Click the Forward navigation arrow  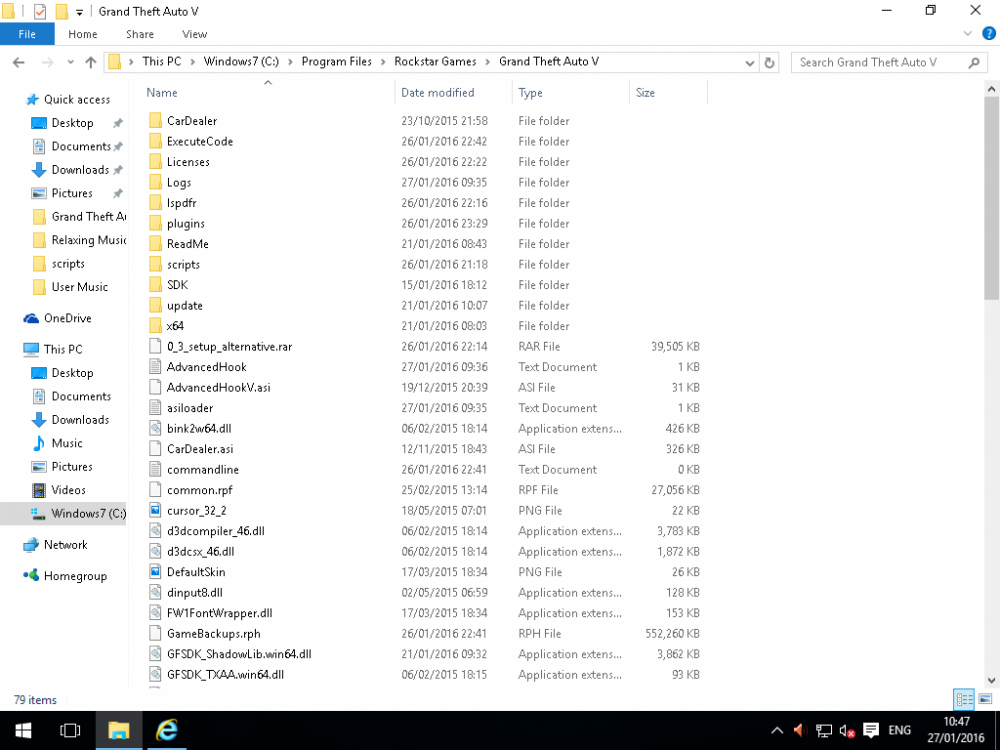pos(47,62)
